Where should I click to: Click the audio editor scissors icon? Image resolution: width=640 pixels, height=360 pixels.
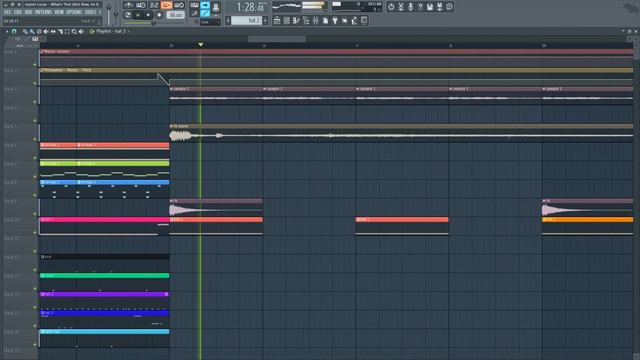[x=401, y=7]
